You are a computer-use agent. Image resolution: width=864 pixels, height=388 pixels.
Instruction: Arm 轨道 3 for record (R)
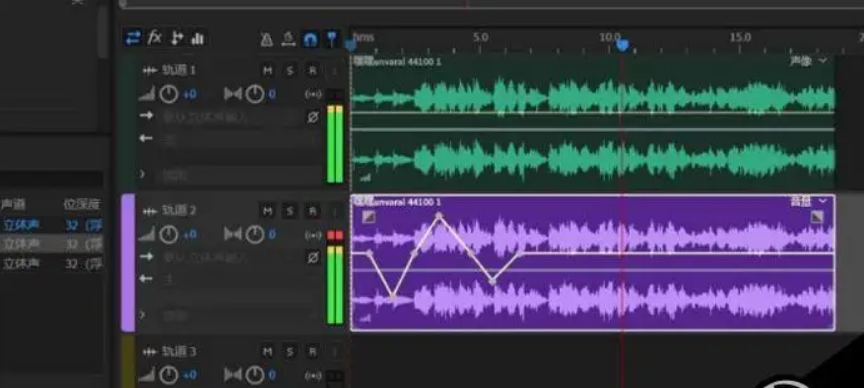point(312,351)
